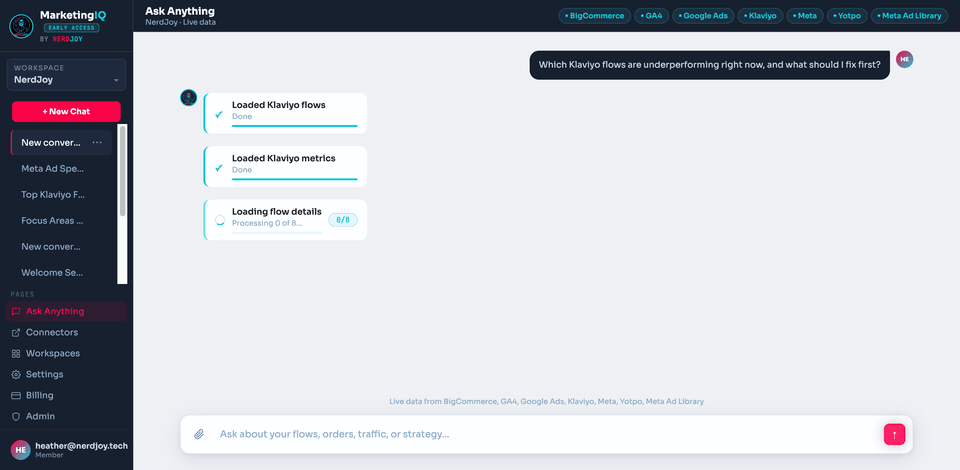Screen dimensions: 960x470
Task: Go to the Connectors page
Action: click(66, 332)
